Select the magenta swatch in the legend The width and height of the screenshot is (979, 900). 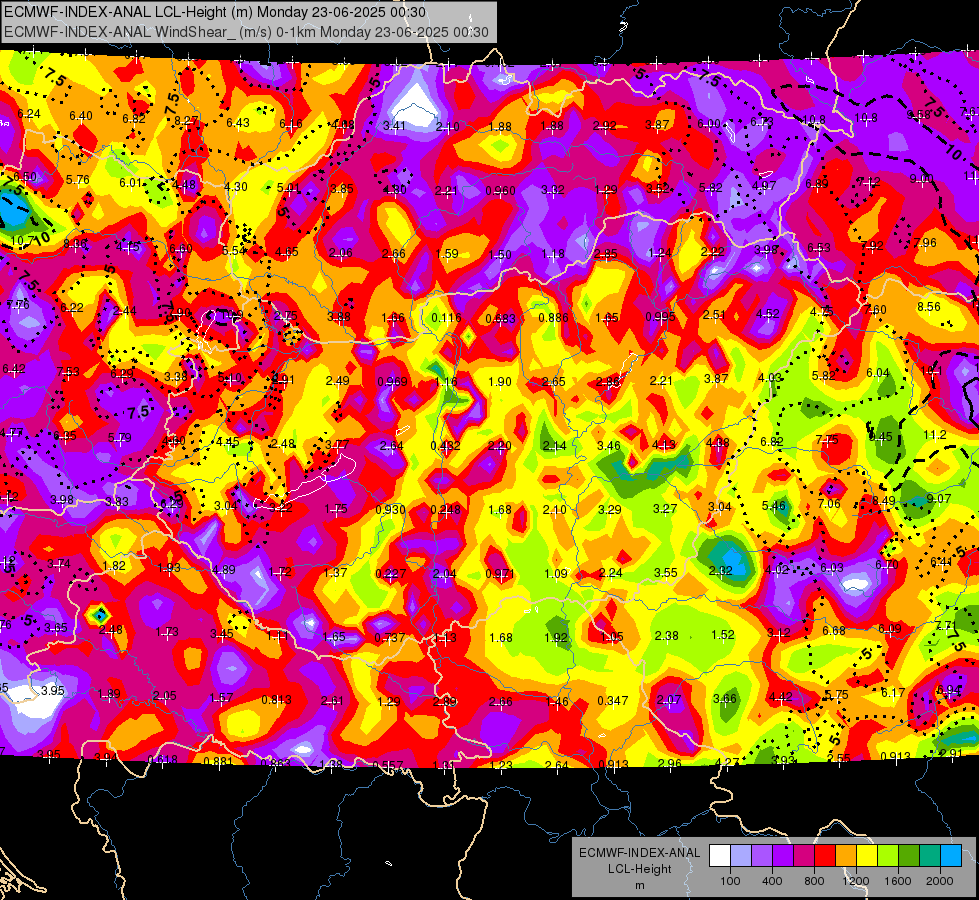[804, 856]
